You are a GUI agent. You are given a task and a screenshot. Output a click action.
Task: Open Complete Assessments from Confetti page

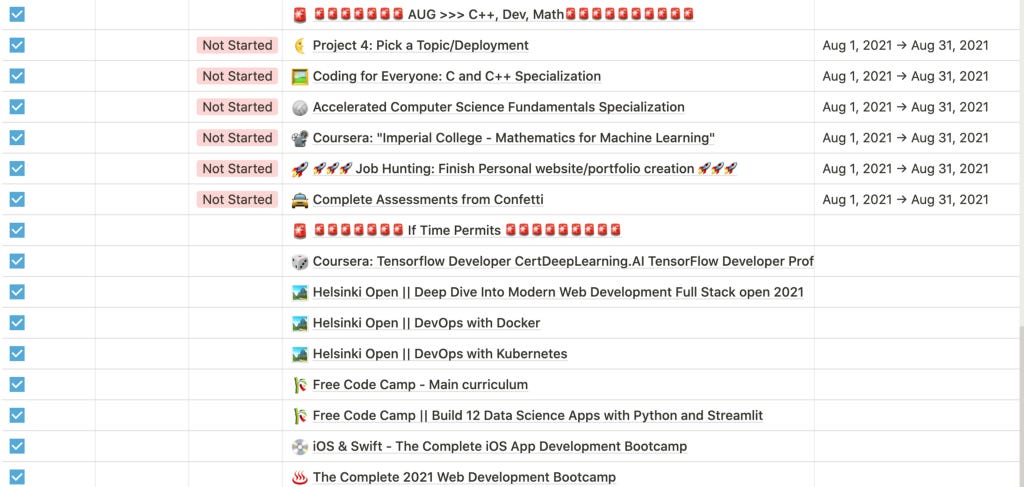[428, 200]
